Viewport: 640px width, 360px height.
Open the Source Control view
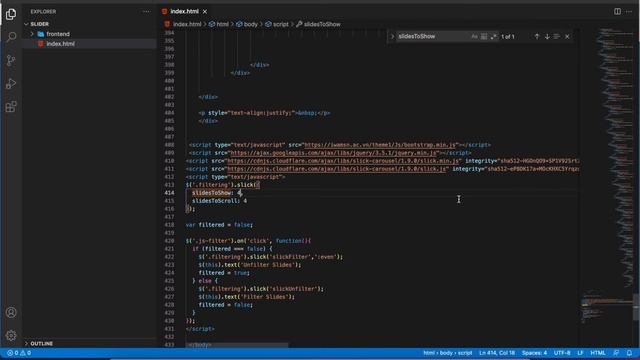pyautogui.click(x=11, y=60)
